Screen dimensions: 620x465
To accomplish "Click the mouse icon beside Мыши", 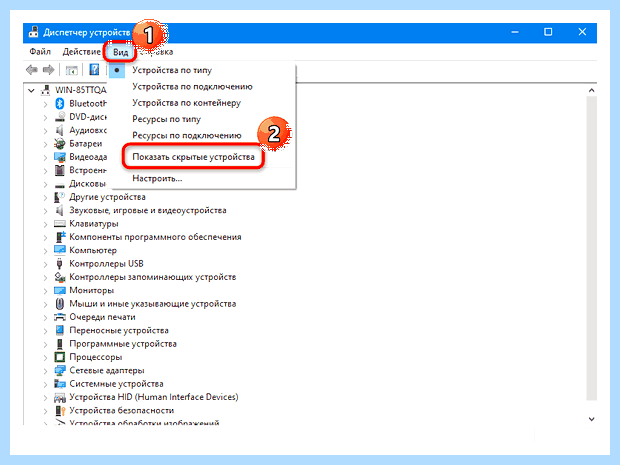I will click(x=60, y=304).
